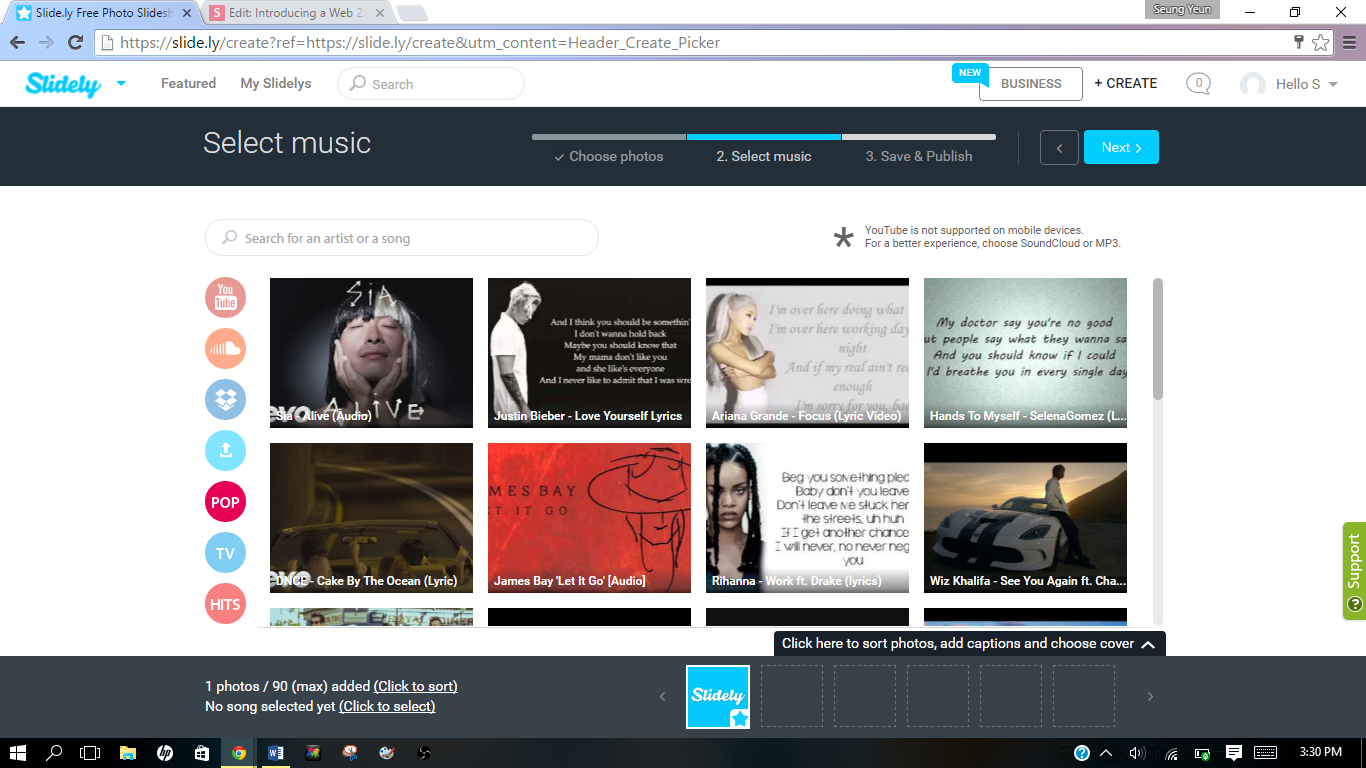Choose Ariana Grande - Focus video
Screen dimensions: 1366x768
tap(807, 353)
